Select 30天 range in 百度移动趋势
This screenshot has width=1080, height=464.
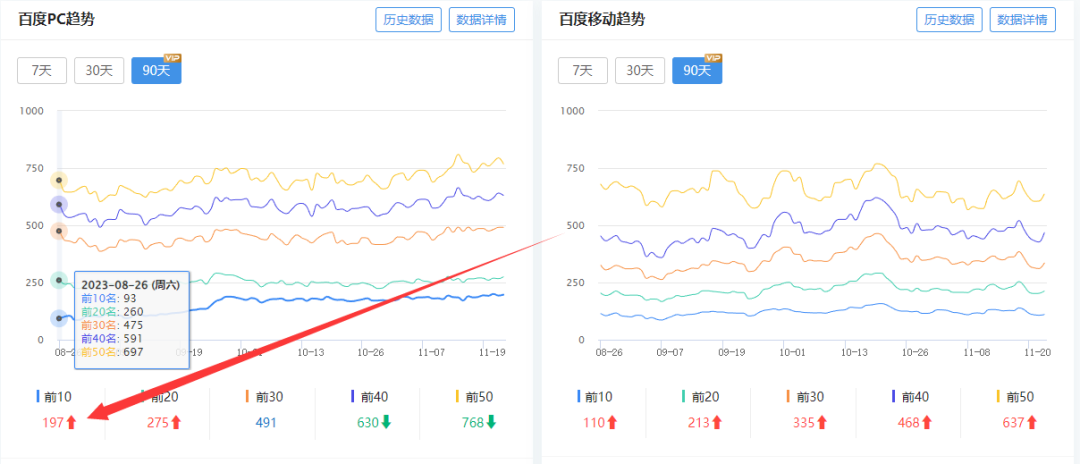tap(640, 70)
